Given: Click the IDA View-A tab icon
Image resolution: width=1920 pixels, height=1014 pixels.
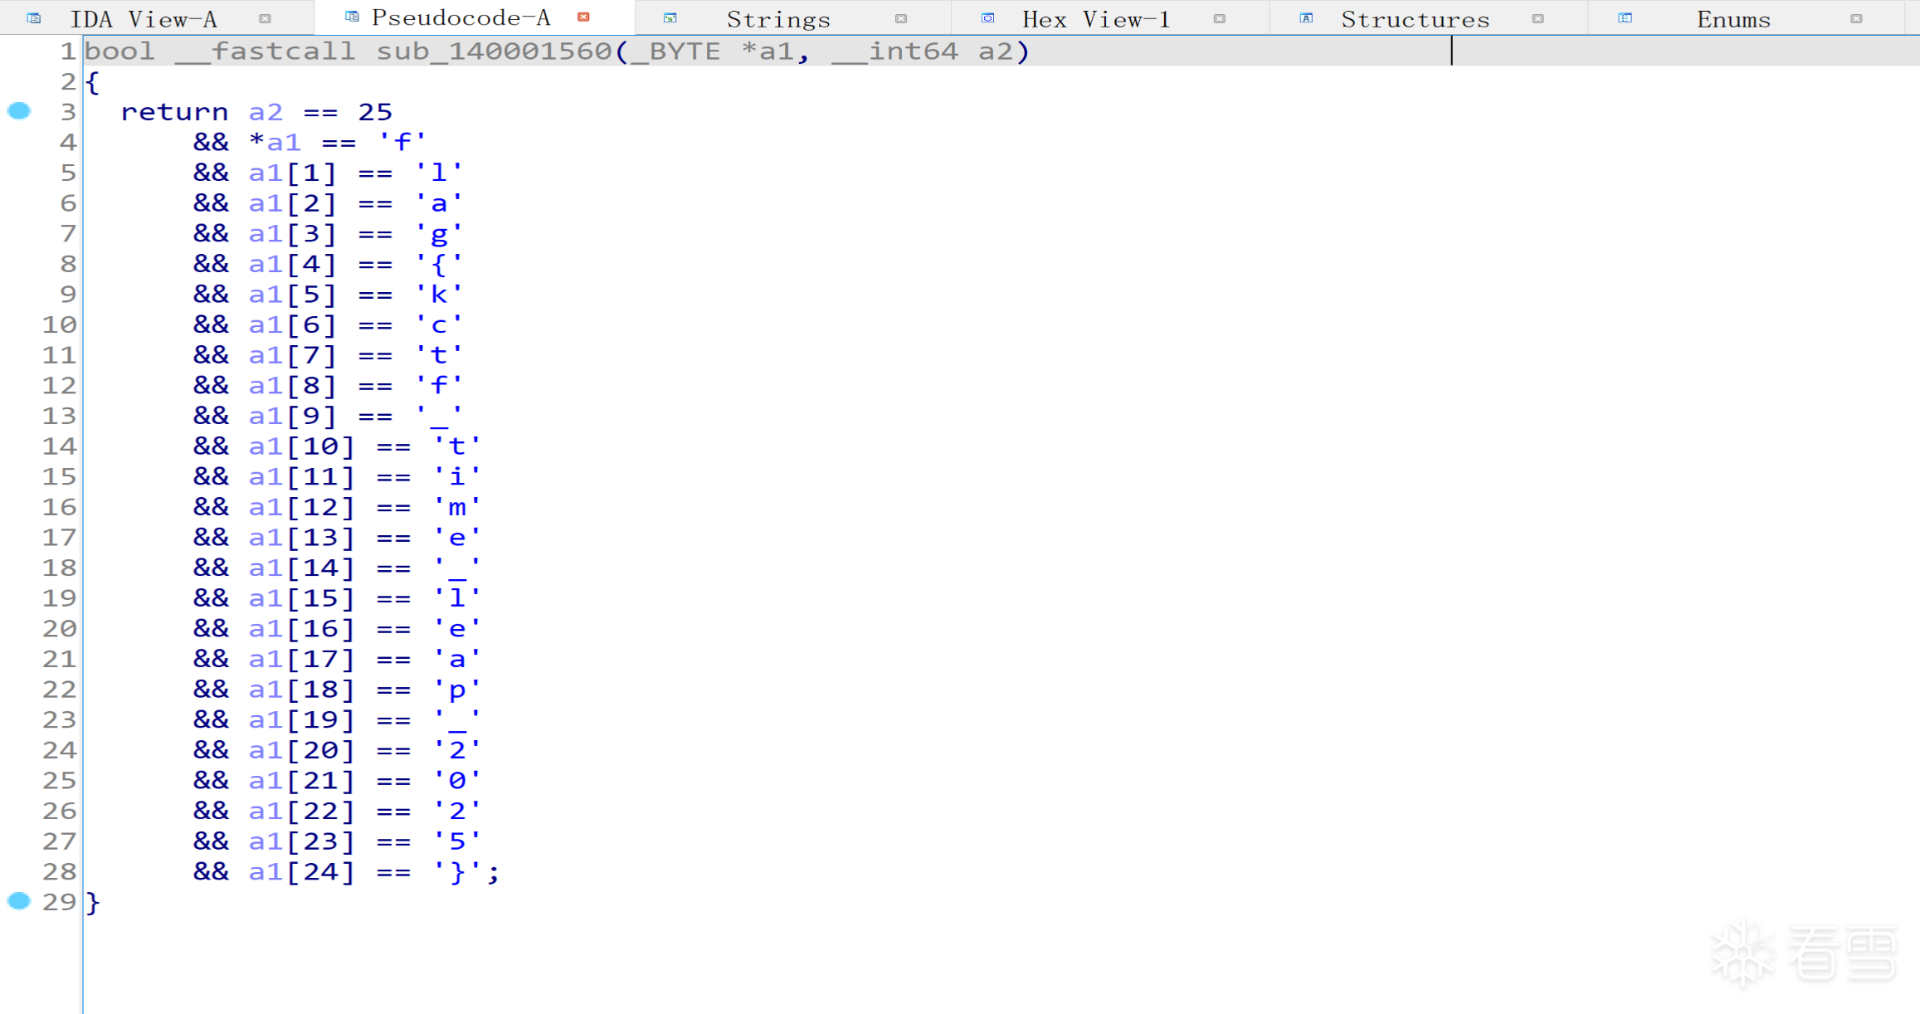Looking at the screenshot, I should pos(34,19).
